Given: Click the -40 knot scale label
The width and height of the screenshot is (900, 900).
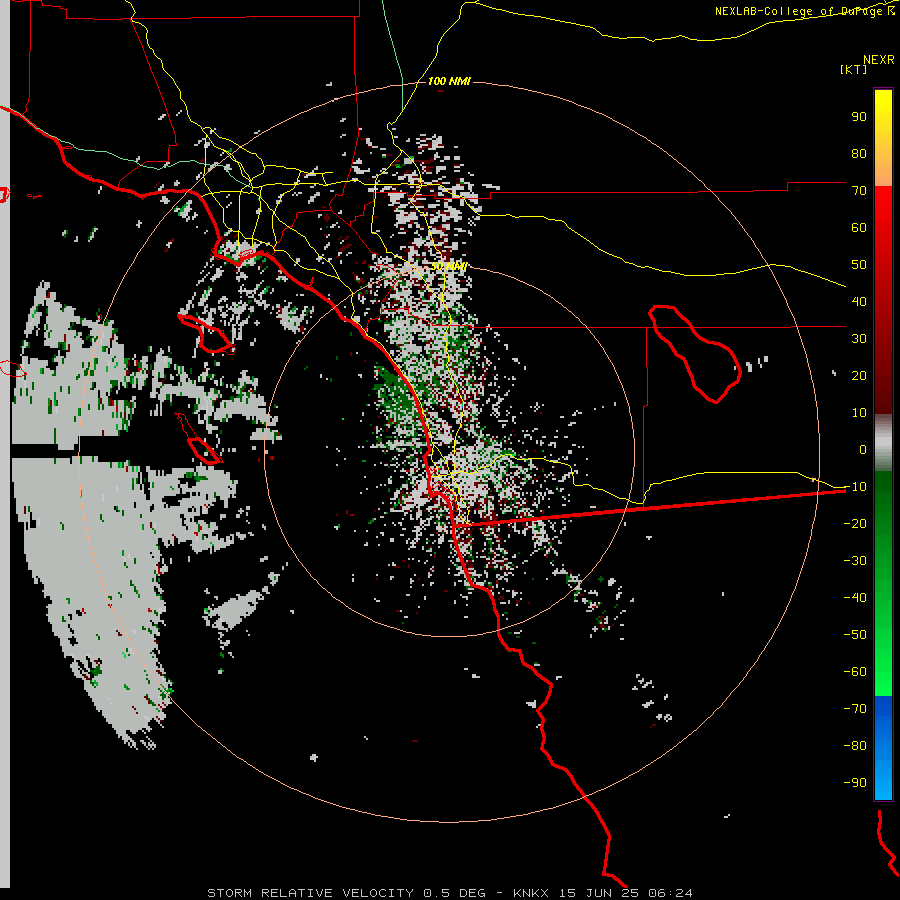Looking at the screenshot, I should coord(855,598).
